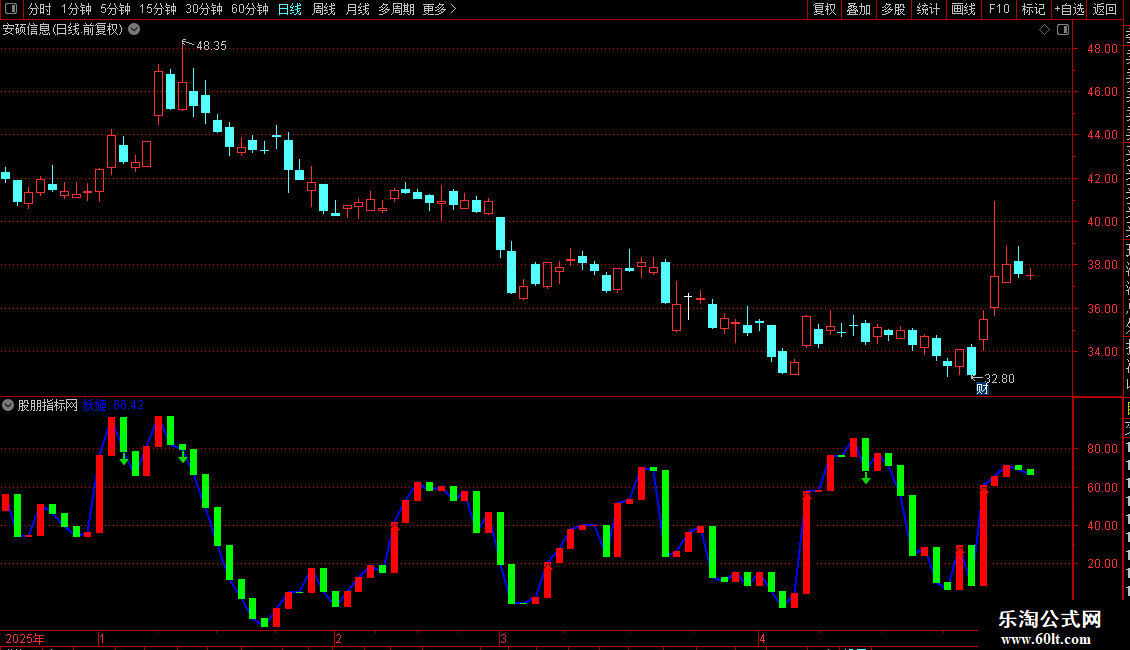1130x650 pixels.
Task: Select the 5分钟 period
Action: (x=115, y=9)
